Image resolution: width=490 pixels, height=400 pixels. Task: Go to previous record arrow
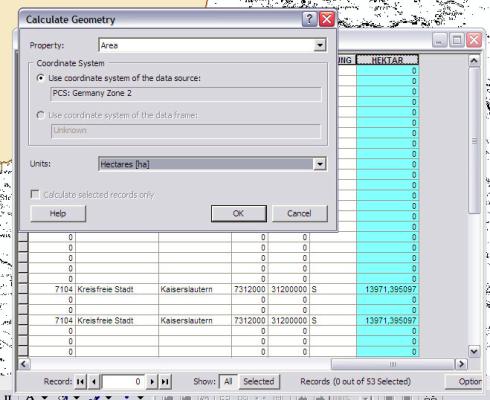94,381
